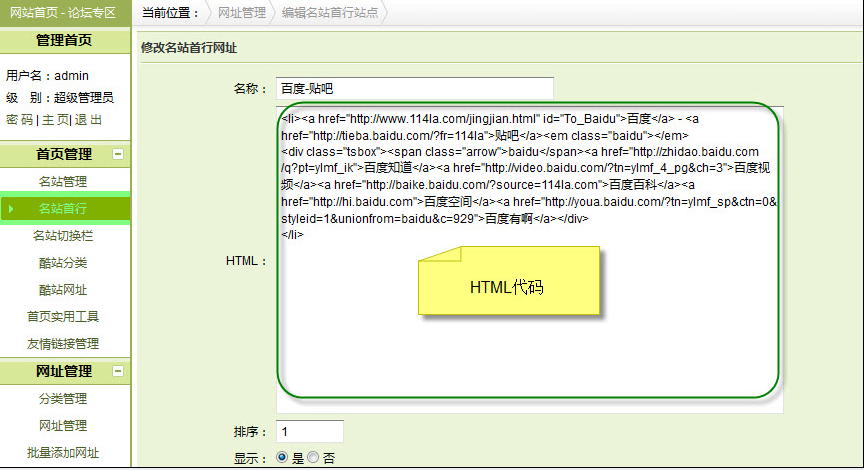
Task: Open 名站管理 in sidebar
Action: [x=63, y=181]
